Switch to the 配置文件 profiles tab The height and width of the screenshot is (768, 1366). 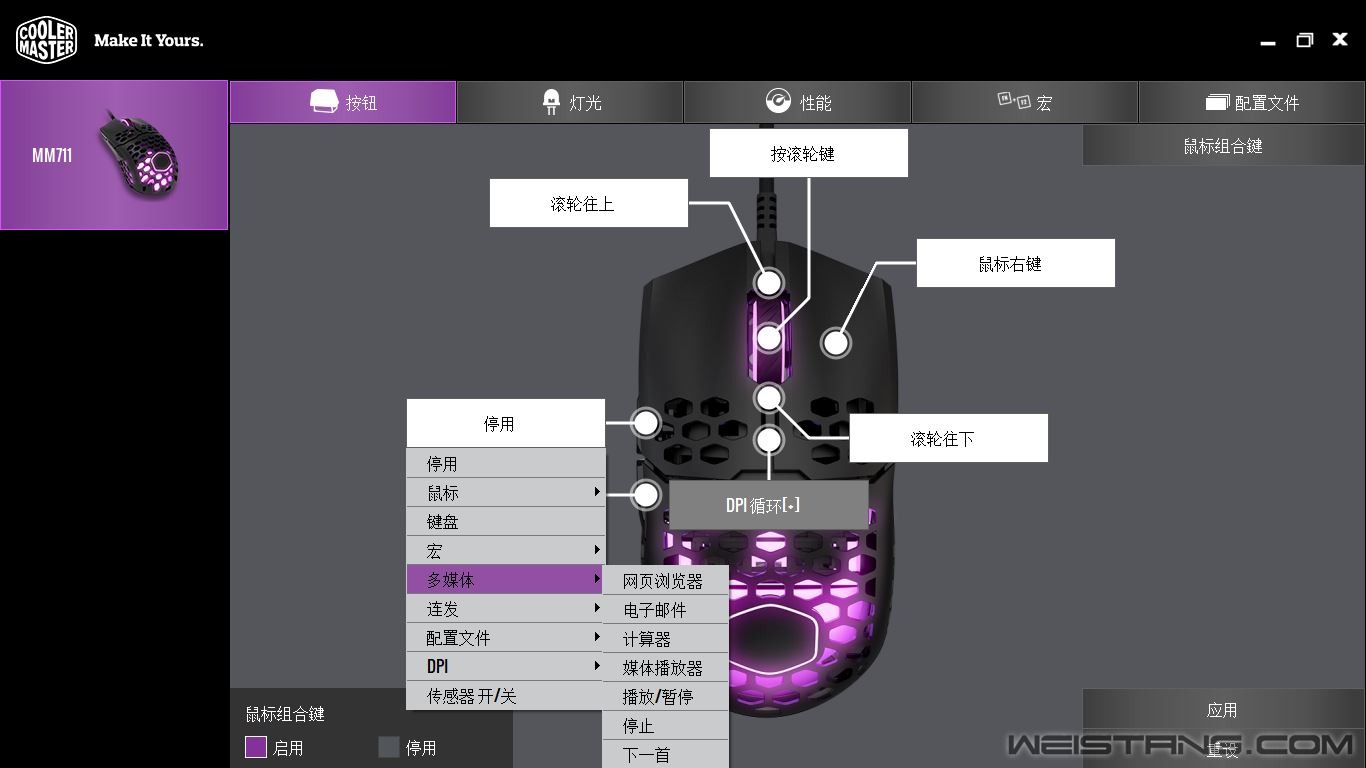[x=1252, y=102]
